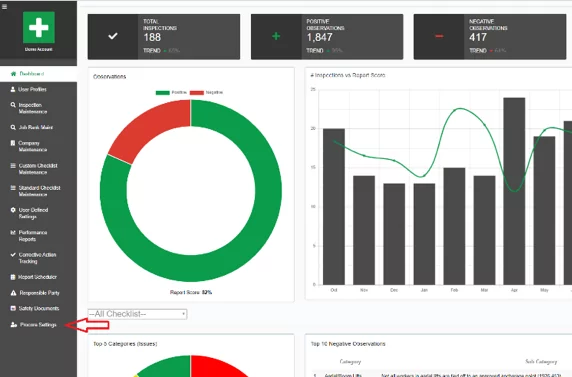Toggle the Positive legend item in chart
Viewport: 572px width, 377px height.
[171, 93]
